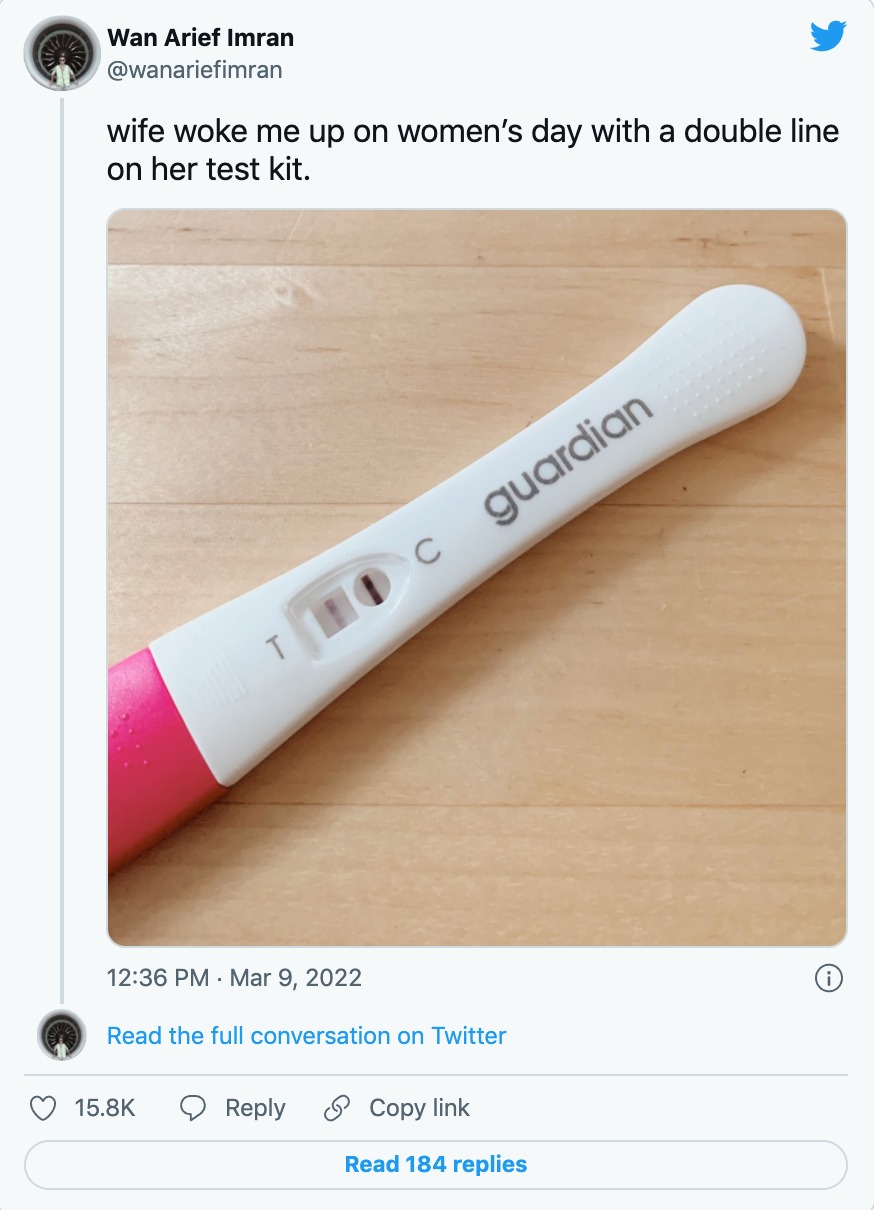Open Wan Arief Imran's large profile avatar

(61, 54)
